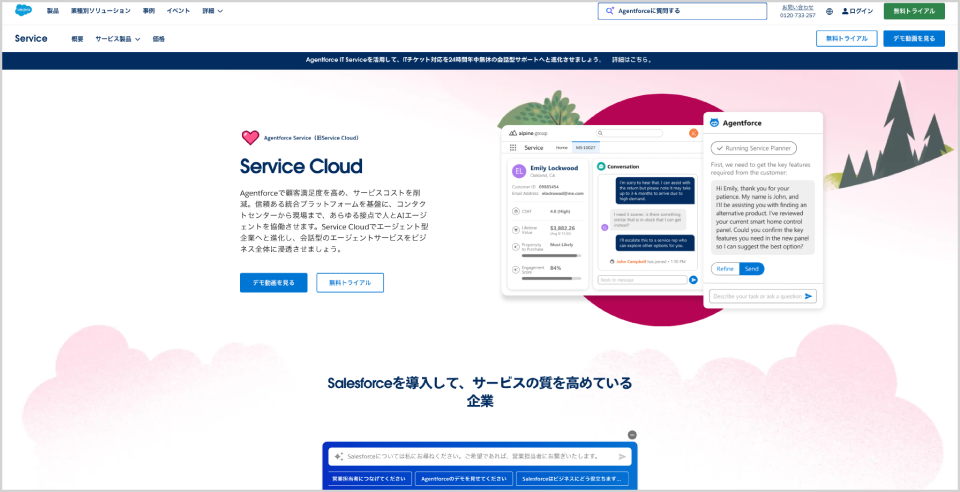Expand the 詳細 dropdown in the top navigation
Screen dimensions: 960x492
pos(212,11)
